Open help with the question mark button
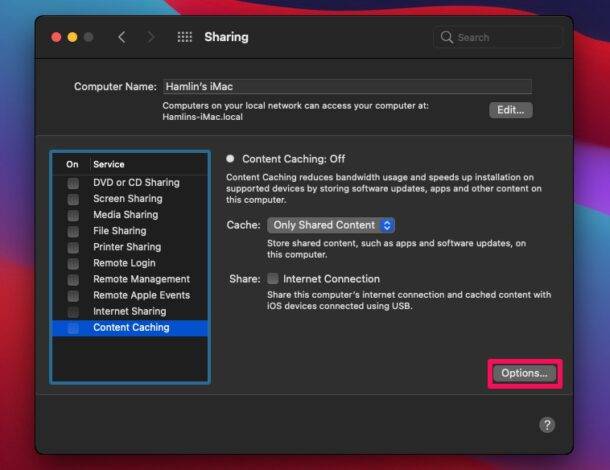The height and width of the screenshot is (470, 610). (x=547, y=425)
